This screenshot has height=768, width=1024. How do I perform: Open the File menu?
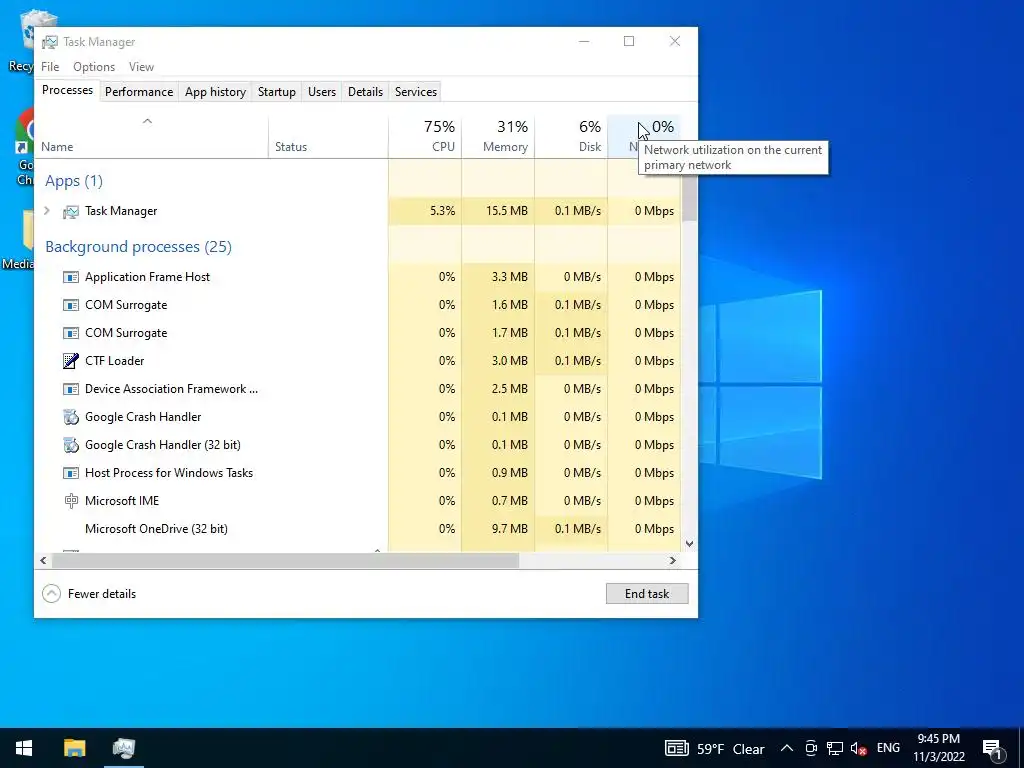[50, 67]
